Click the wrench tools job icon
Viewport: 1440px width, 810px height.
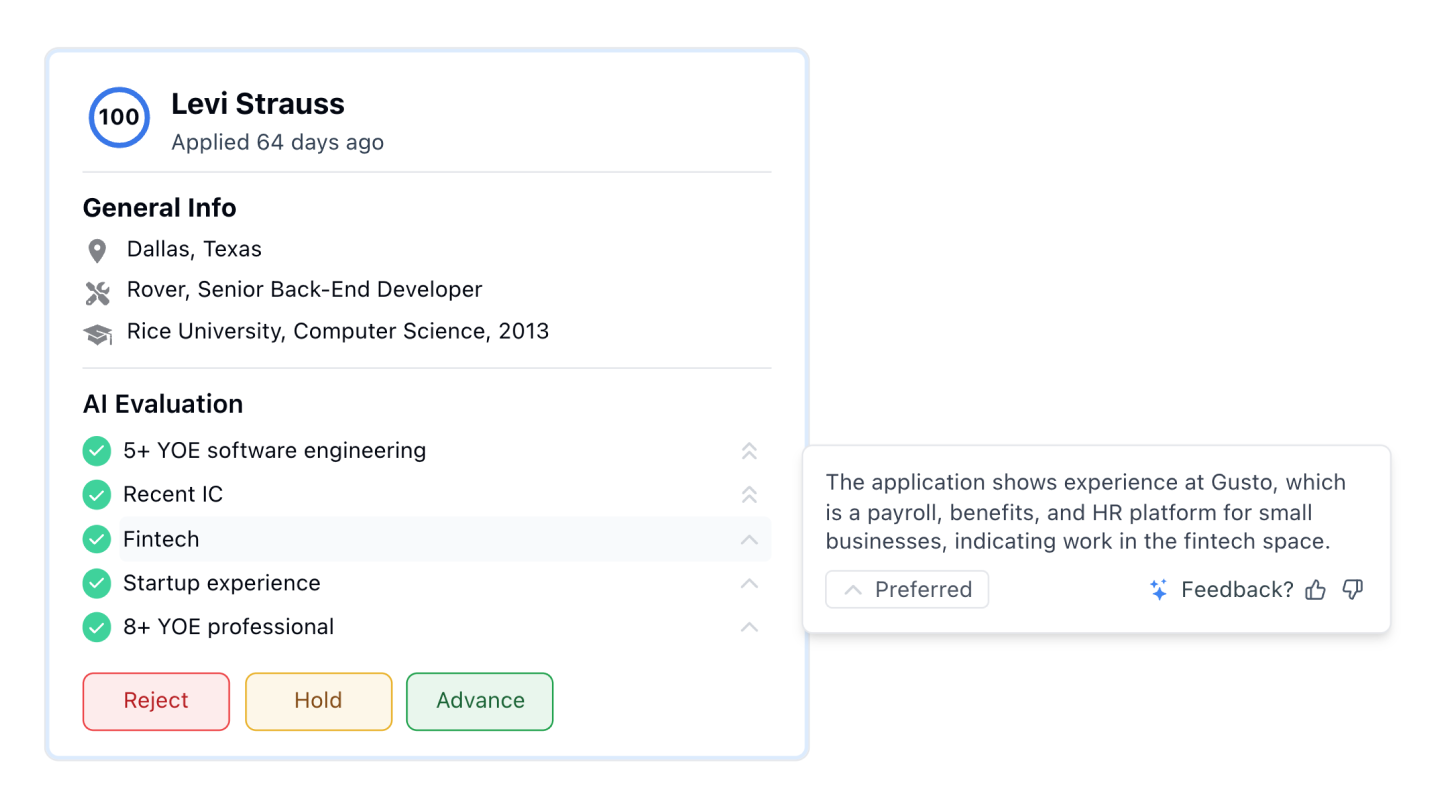[97, 292]
